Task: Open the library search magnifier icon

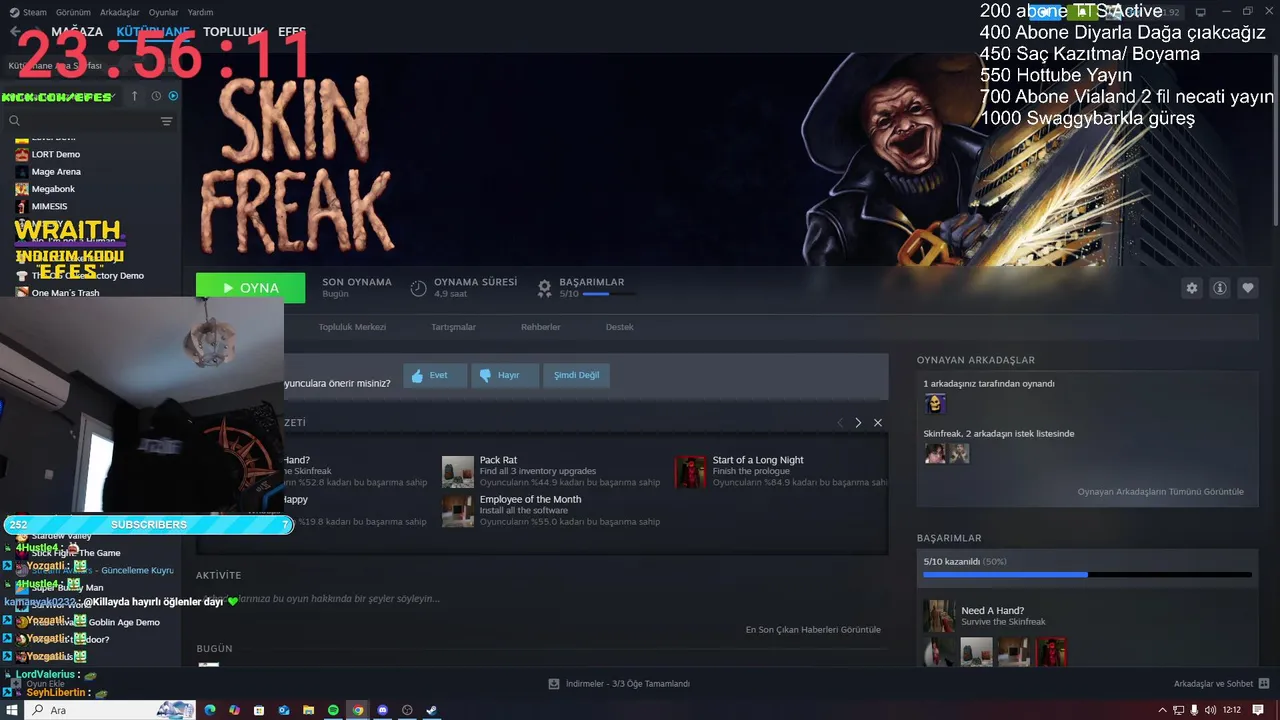Action: coord(14,121)
